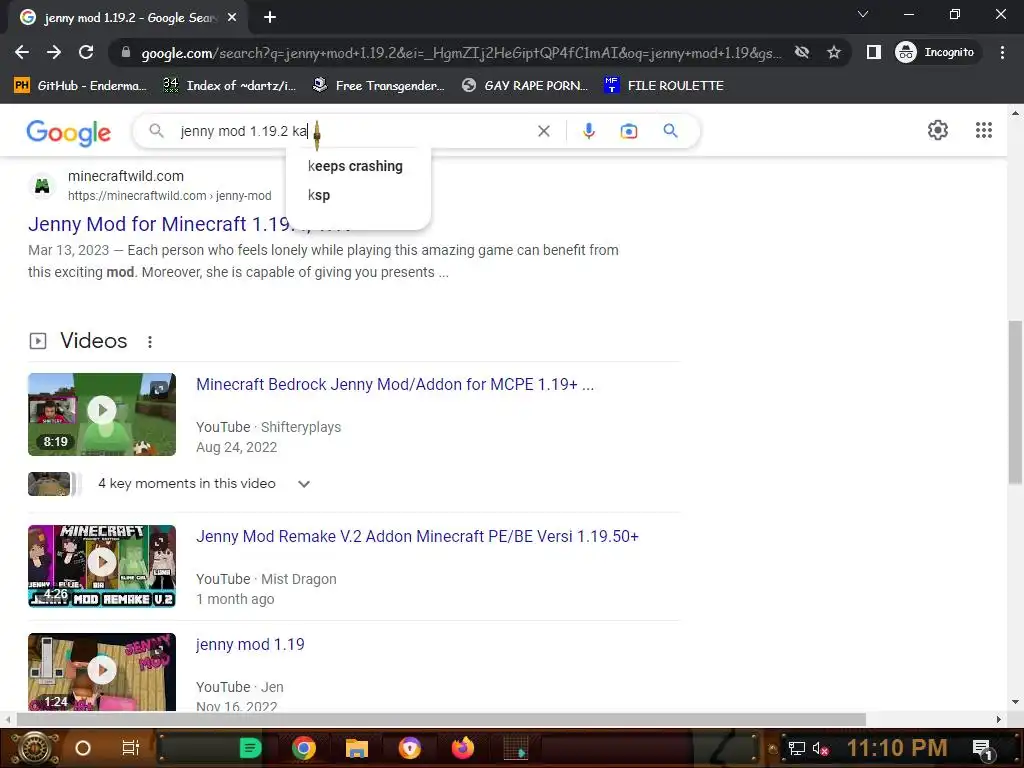Open the GitHub - Enderma... bookmark

click(80, 86)
